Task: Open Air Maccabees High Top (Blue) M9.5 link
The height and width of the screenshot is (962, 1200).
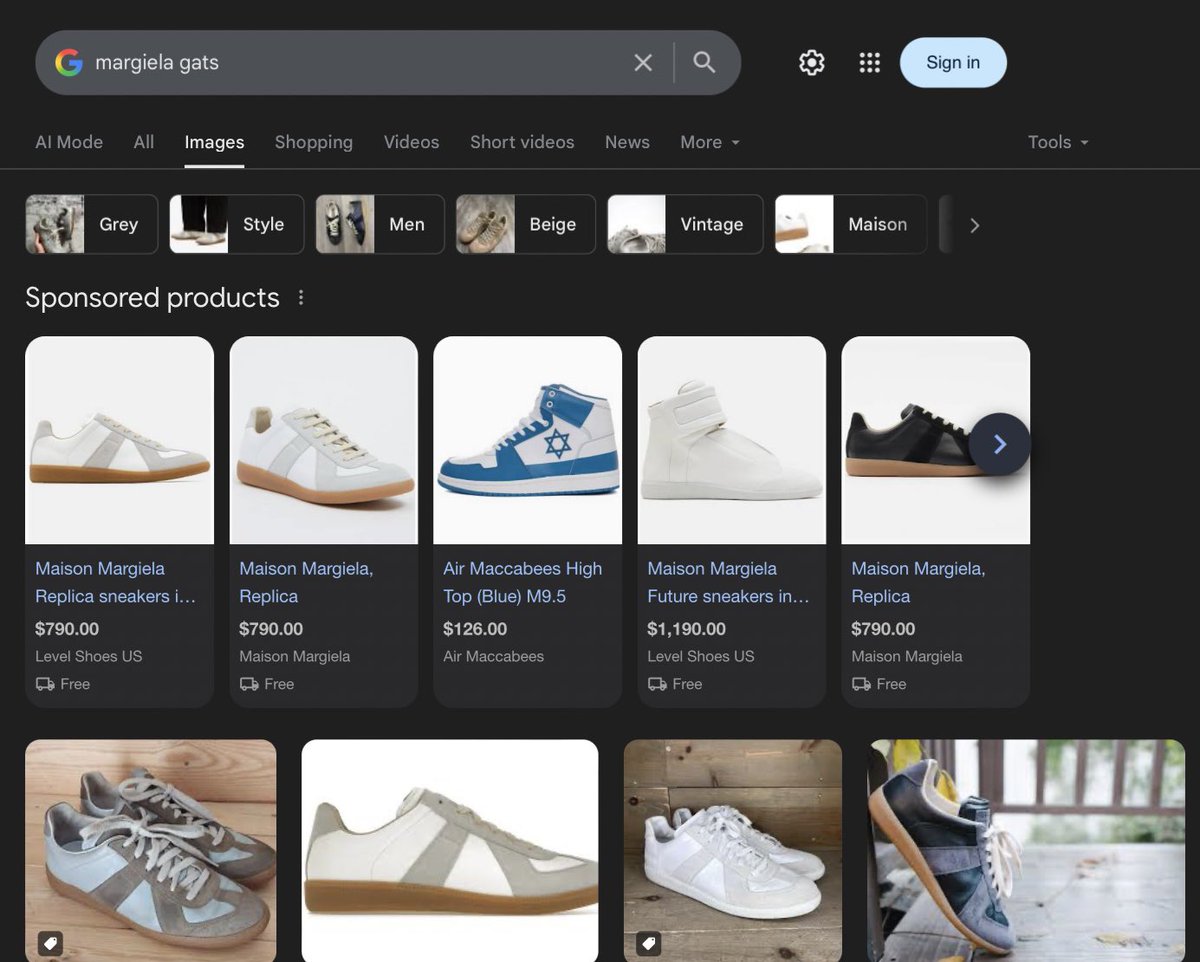Action: pyautogui.click(x=523, y=582)
